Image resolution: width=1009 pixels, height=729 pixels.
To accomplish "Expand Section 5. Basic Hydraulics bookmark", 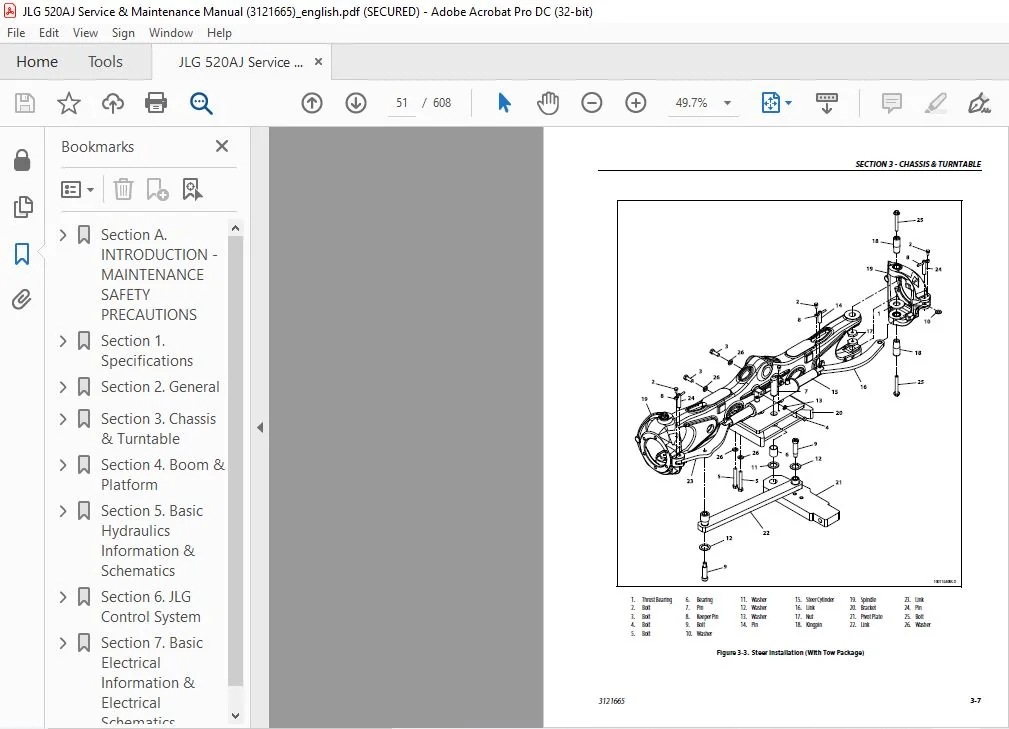I will [63, 512].
